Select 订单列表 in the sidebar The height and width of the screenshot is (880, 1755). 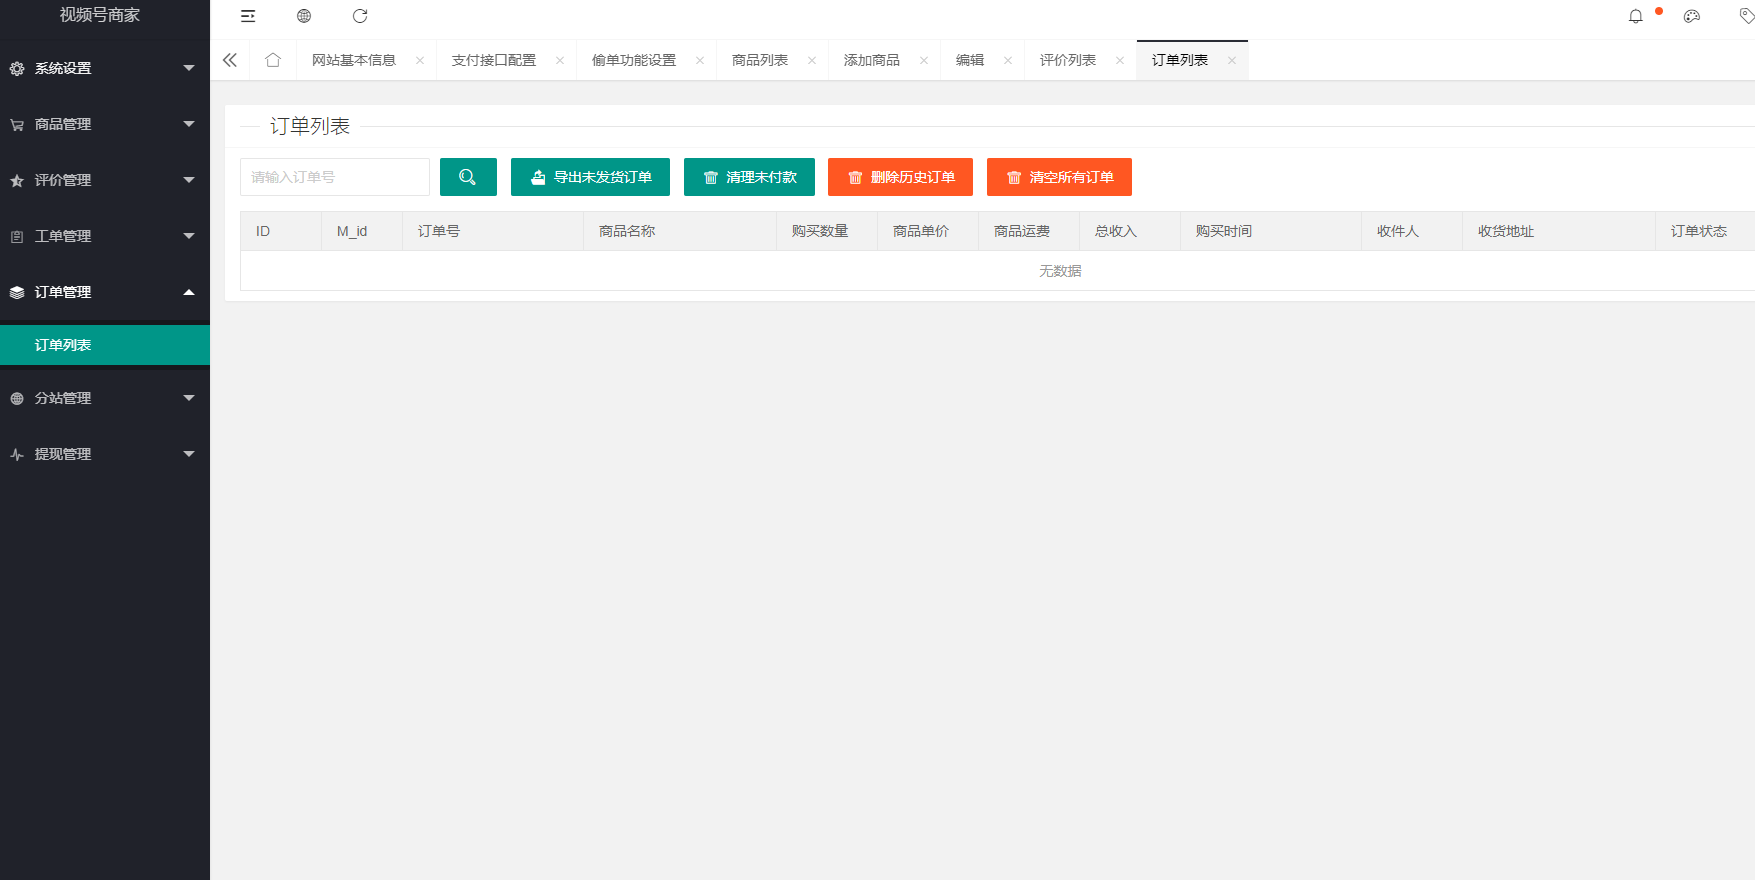104,345
